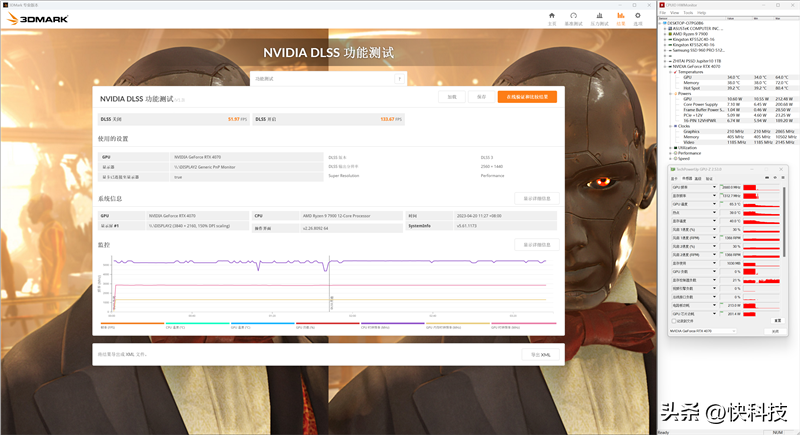Open the 3DMark results icon
The height and width of the screenshot is (435, 800).
tap(620, 18)
